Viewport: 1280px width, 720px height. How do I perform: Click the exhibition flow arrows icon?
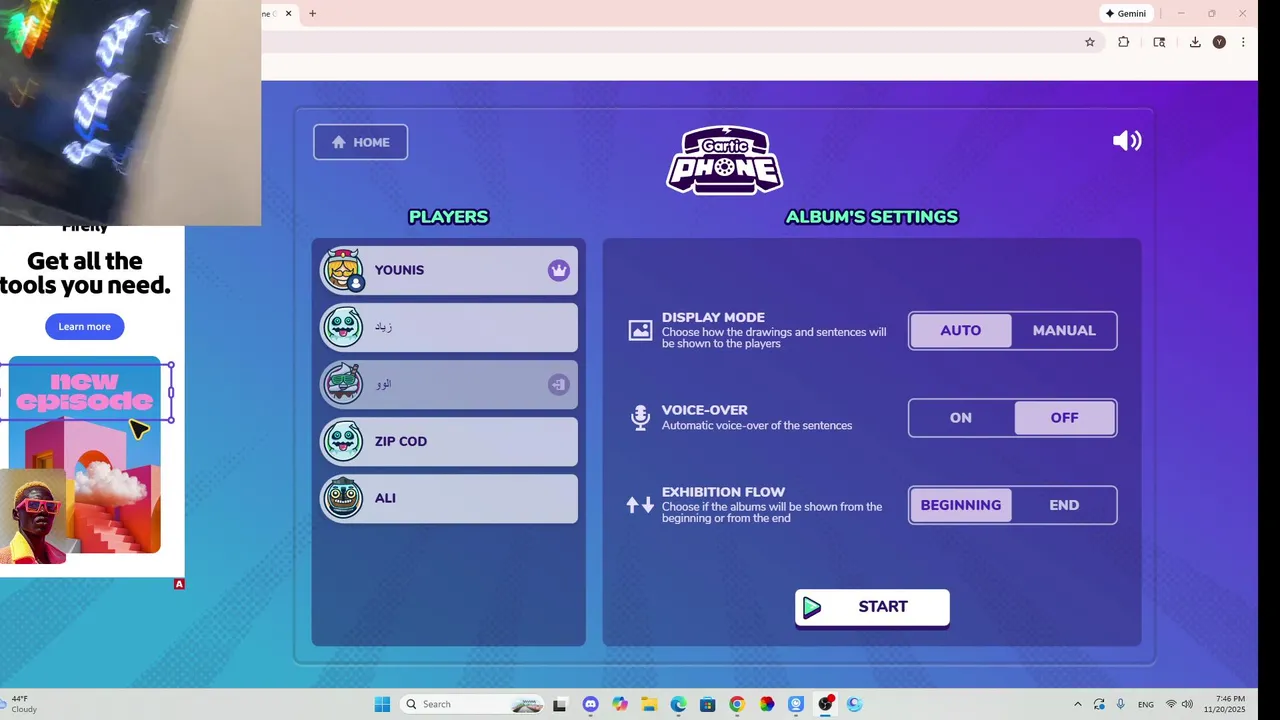640,505
